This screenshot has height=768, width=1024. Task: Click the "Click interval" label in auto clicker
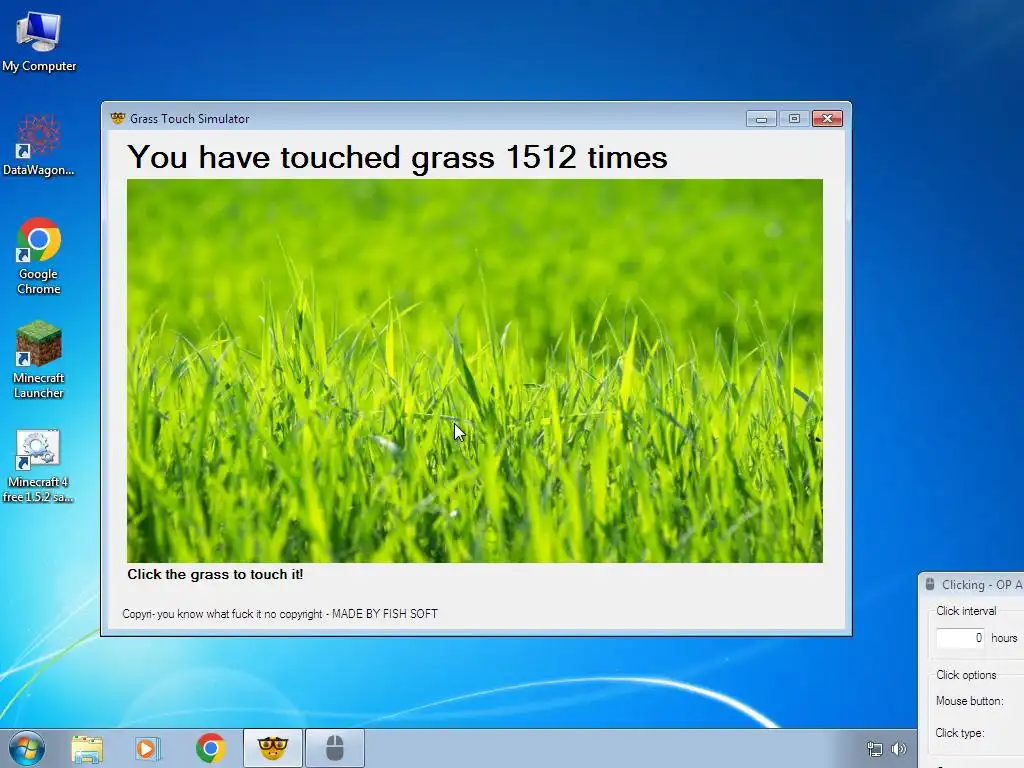[x=966, y=611]
